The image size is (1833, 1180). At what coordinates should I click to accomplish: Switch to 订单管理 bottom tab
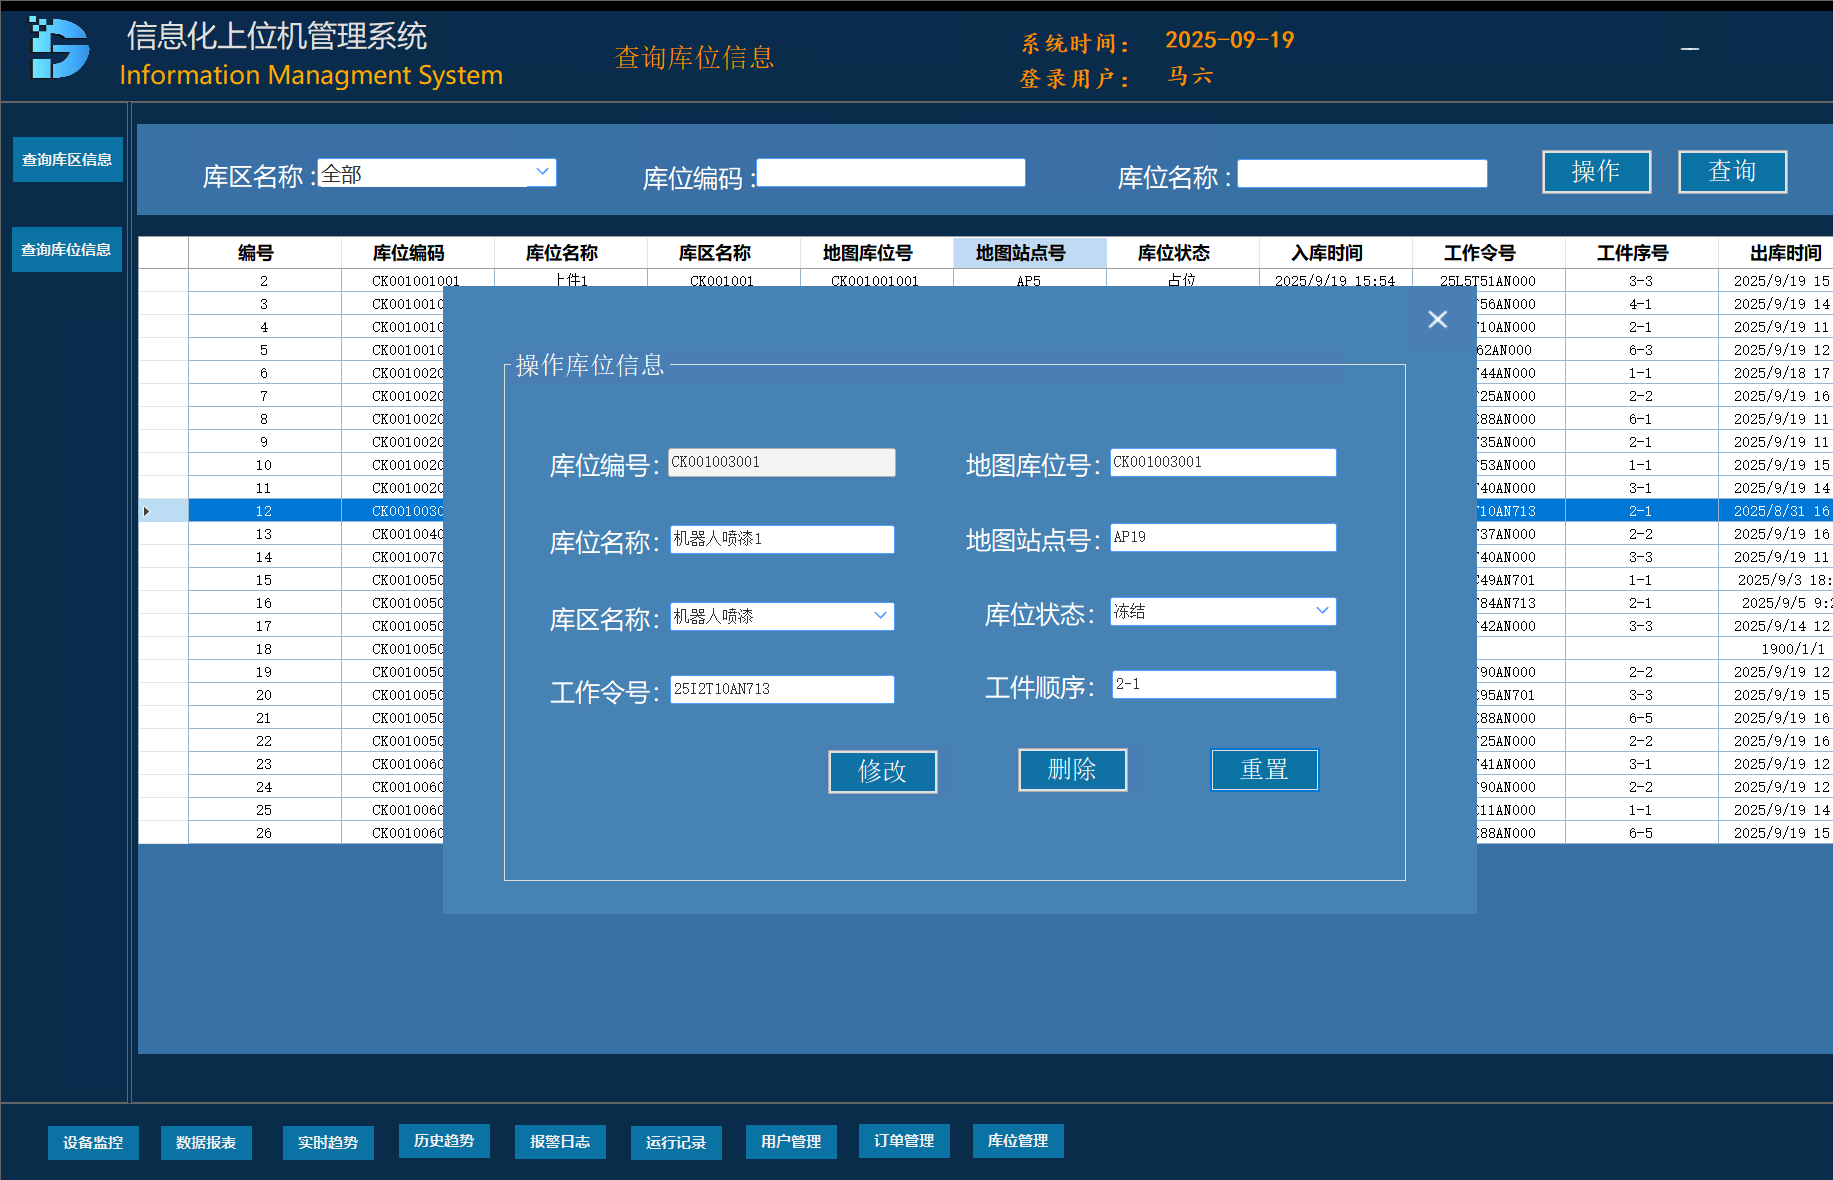904,1141
